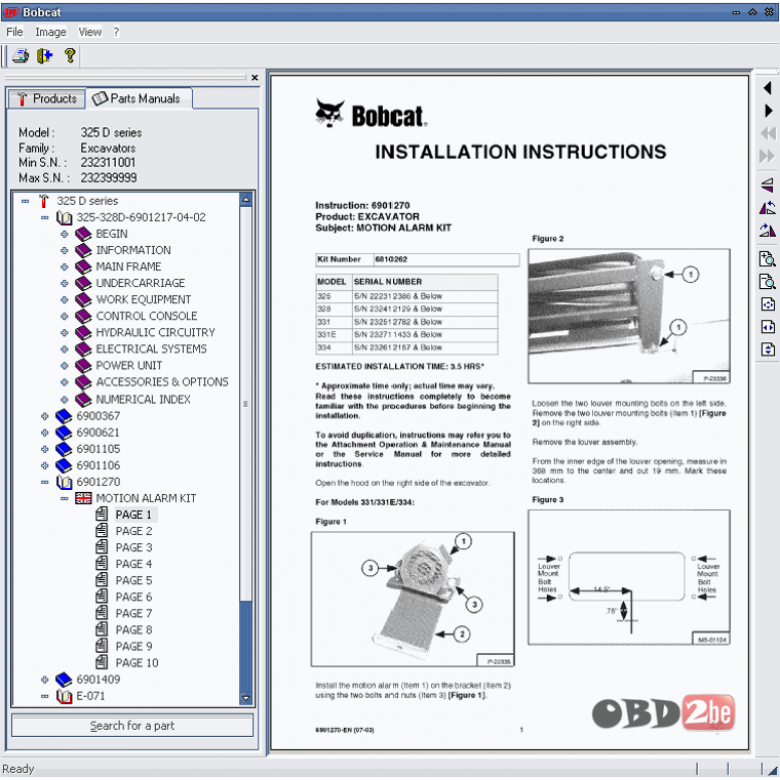Expand the ELECTRICAL SYSTEMS section
The width and height of the screenshot is (780, 780).
pos(64,349)
